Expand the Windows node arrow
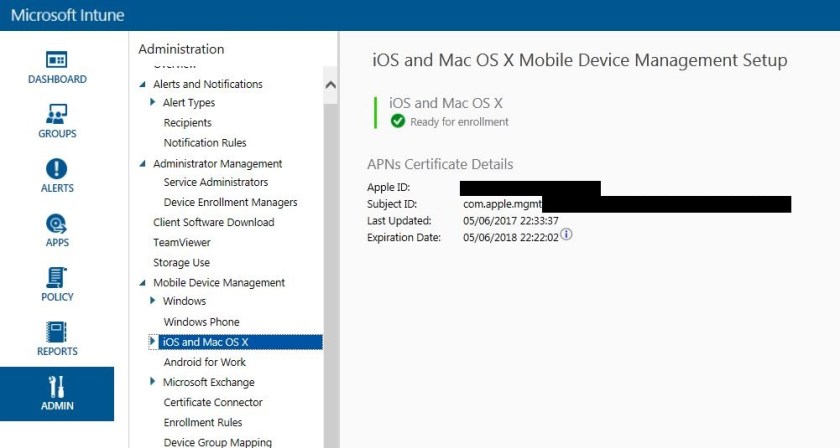 click(153, 301)
